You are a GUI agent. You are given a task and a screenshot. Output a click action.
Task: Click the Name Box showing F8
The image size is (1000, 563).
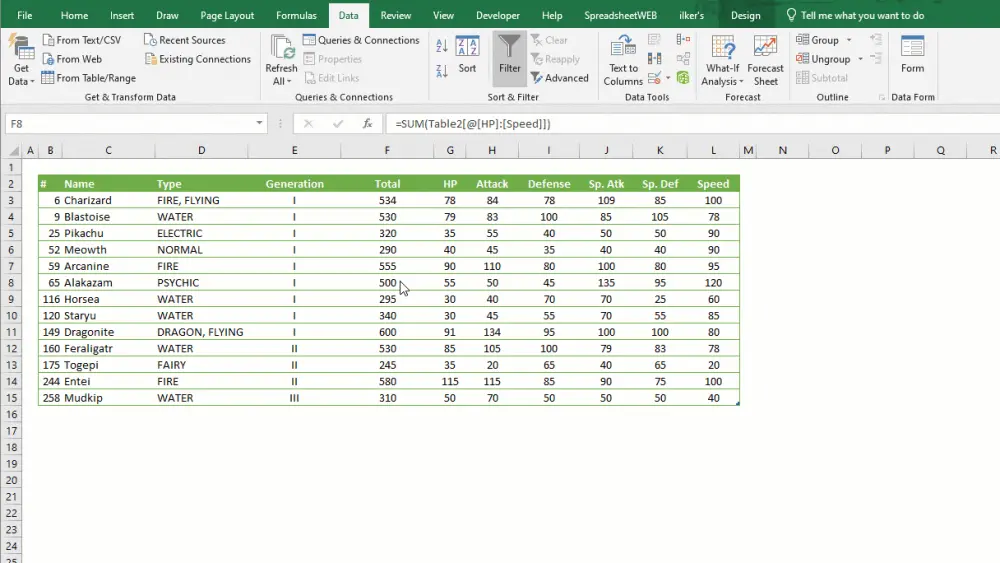pos(129,124)
